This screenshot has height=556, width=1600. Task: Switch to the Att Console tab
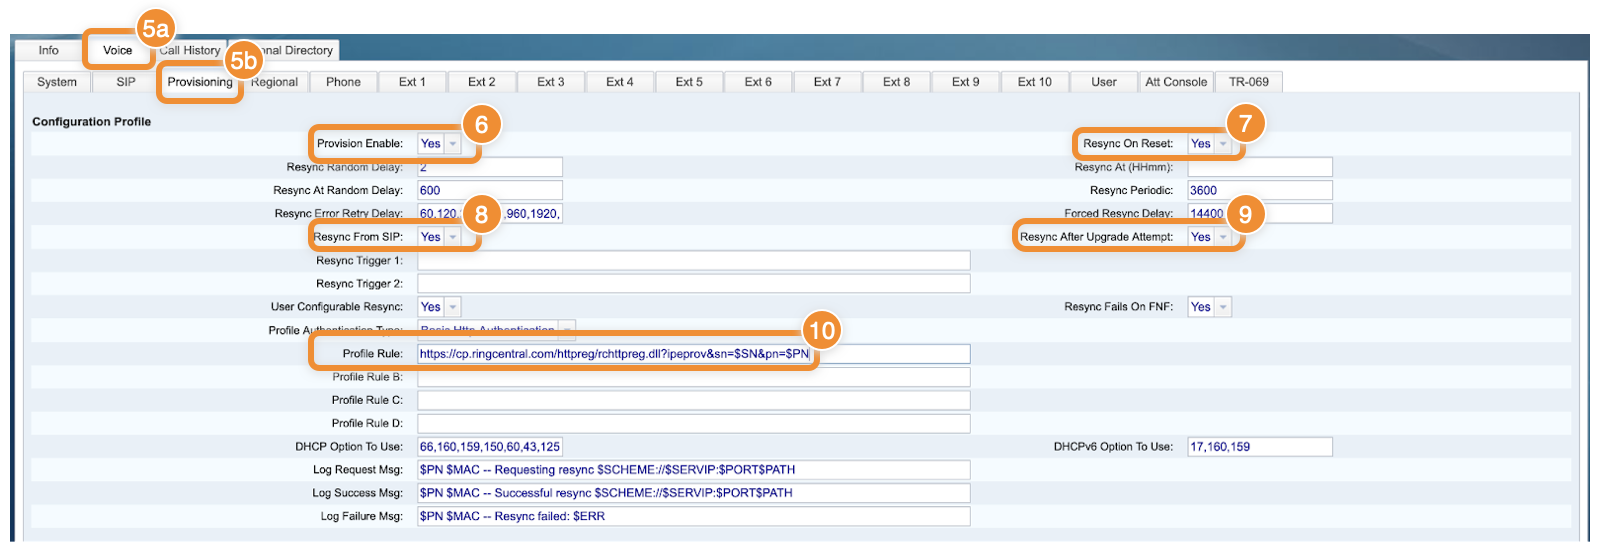click(1175, 82)
